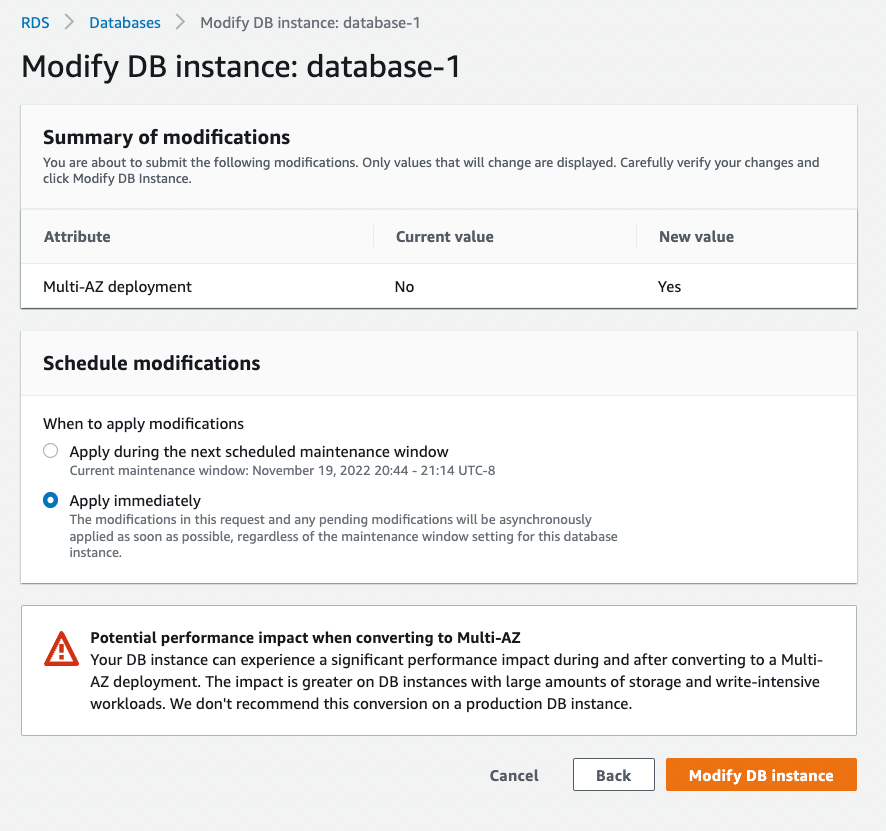Screen dimensions: 886x831
Task: Open the RDS breadcrumb link
Action: (35, 23)
